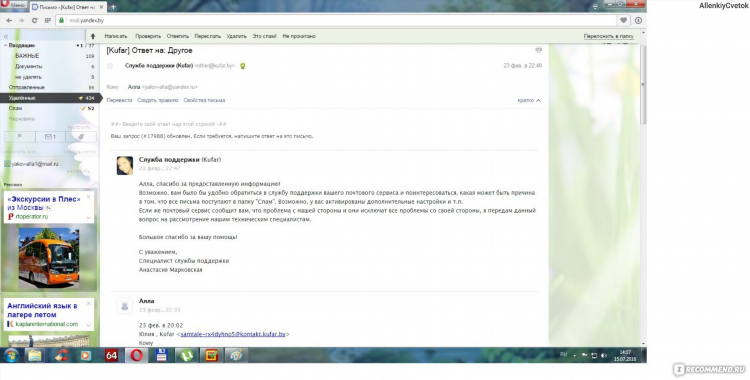Add page to bookmarks with heart icon

click(x=624, y=21)
